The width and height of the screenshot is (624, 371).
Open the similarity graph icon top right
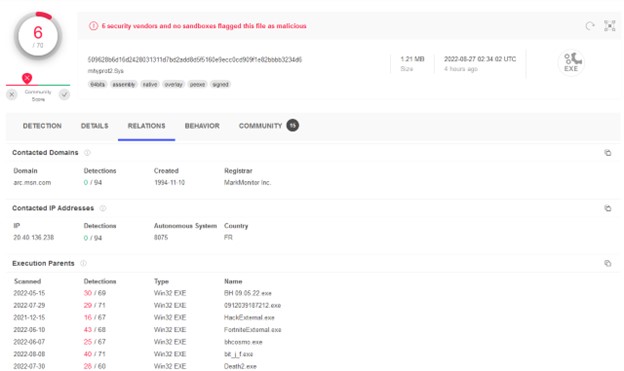pos(610,26)
